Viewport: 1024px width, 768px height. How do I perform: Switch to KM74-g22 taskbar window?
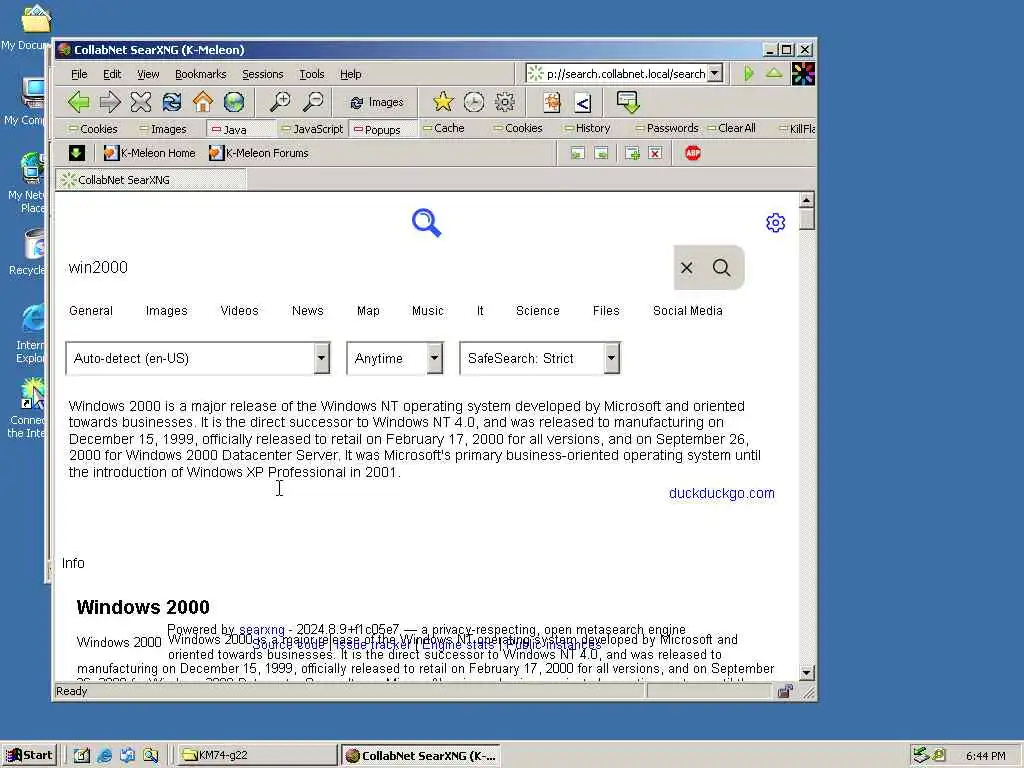pyautogui.click(x=257, y=755)
